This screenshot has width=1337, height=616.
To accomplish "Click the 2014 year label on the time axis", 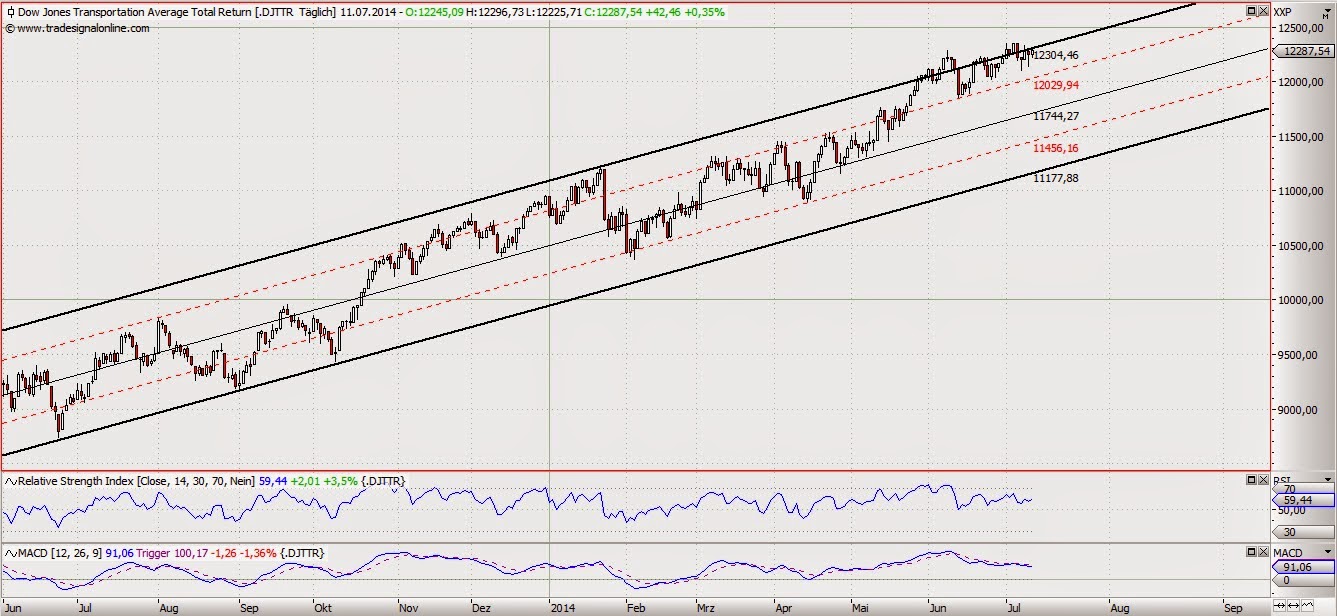I will coord(562,606).
